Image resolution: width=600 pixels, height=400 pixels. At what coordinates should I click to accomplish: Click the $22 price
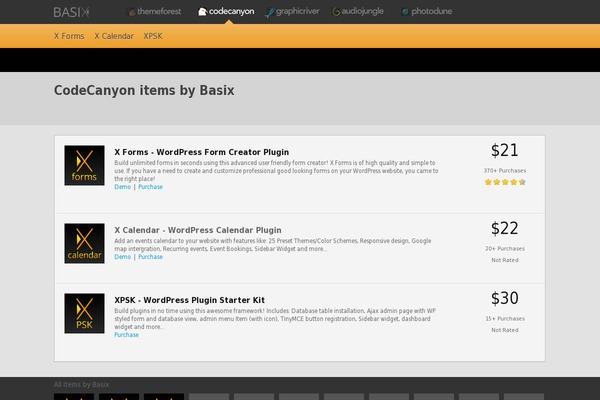click(505, 228)
